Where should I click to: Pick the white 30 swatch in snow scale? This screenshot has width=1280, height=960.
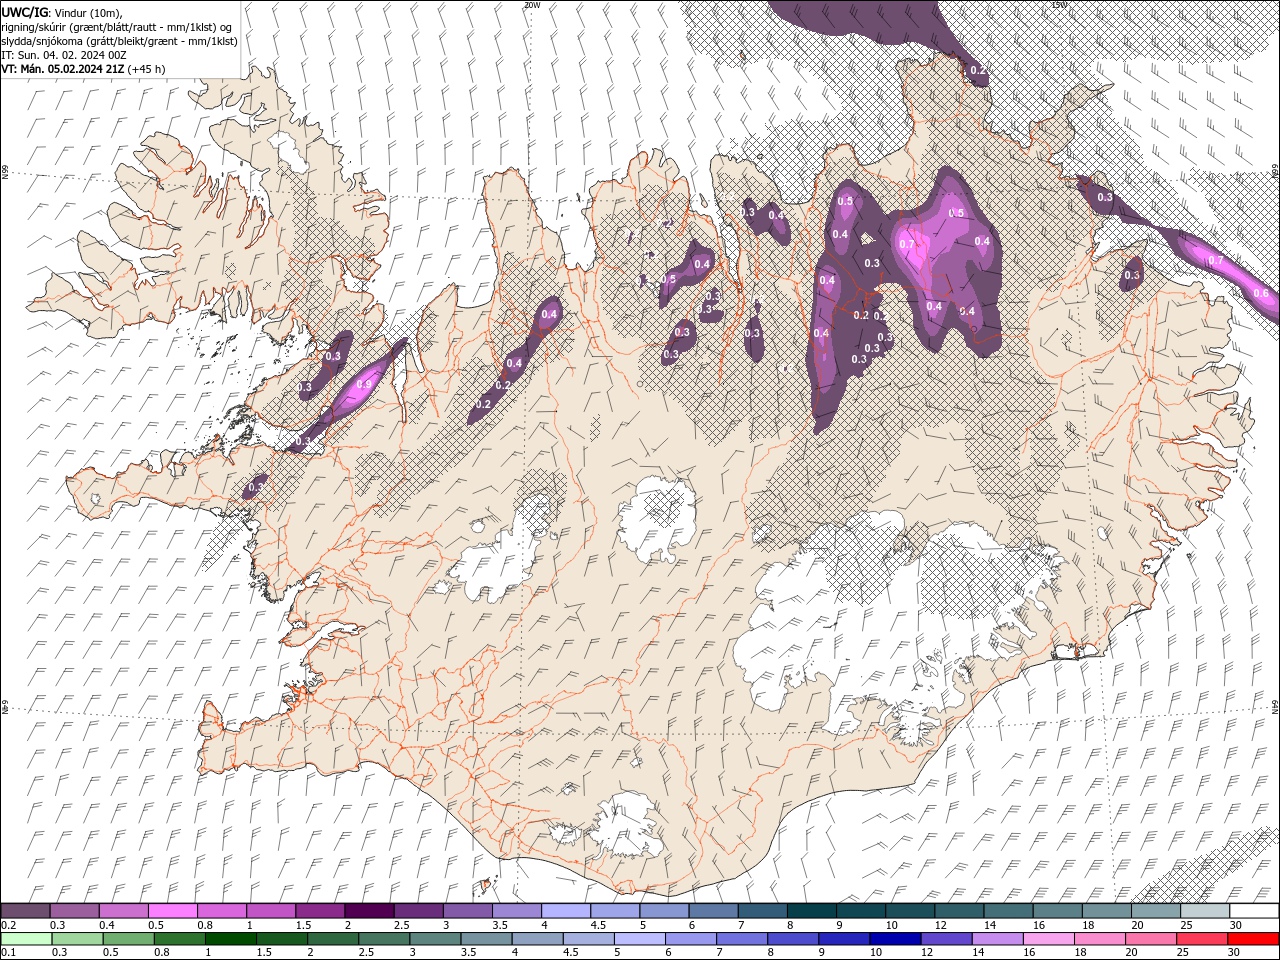point(1254,911)
